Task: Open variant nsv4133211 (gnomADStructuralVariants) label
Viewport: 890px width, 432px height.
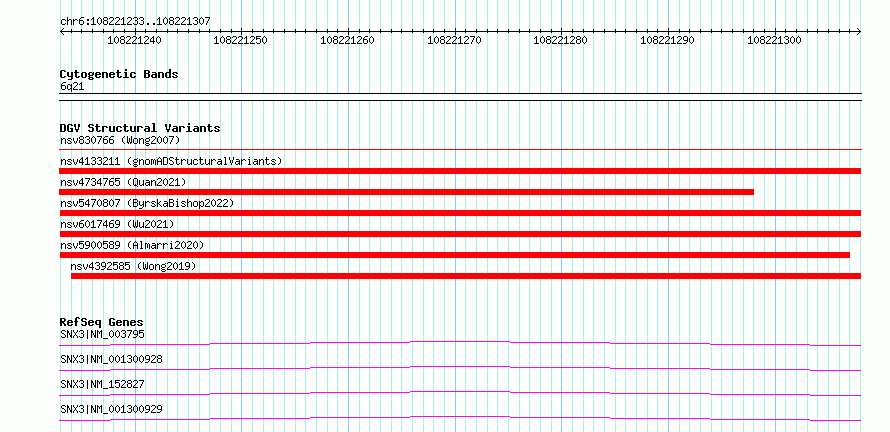Action: point(171,161)
